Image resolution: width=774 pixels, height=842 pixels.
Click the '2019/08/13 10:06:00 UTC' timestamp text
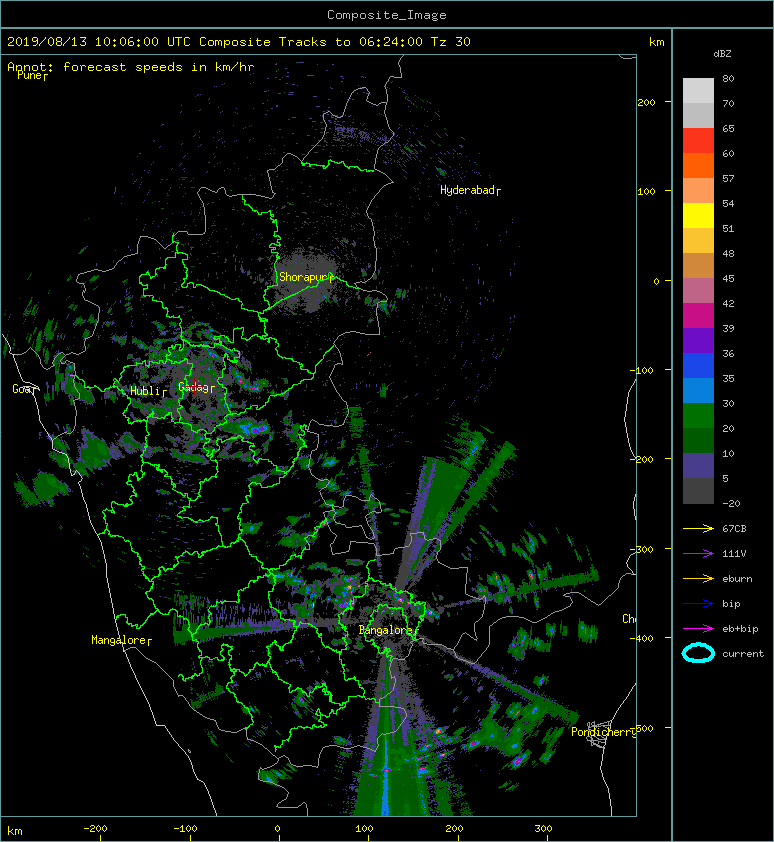[98, 42]
